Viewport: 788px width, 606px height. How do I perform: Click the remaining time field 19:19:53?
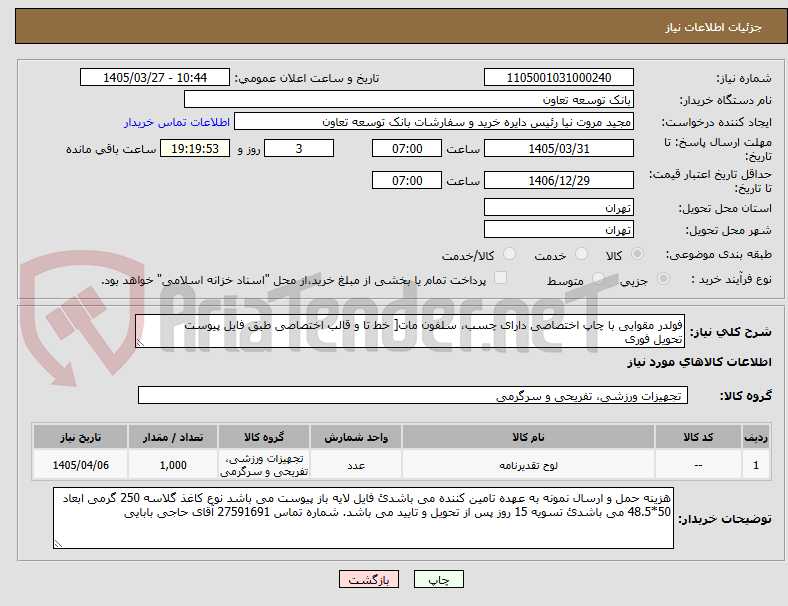(x=195, y=148)
